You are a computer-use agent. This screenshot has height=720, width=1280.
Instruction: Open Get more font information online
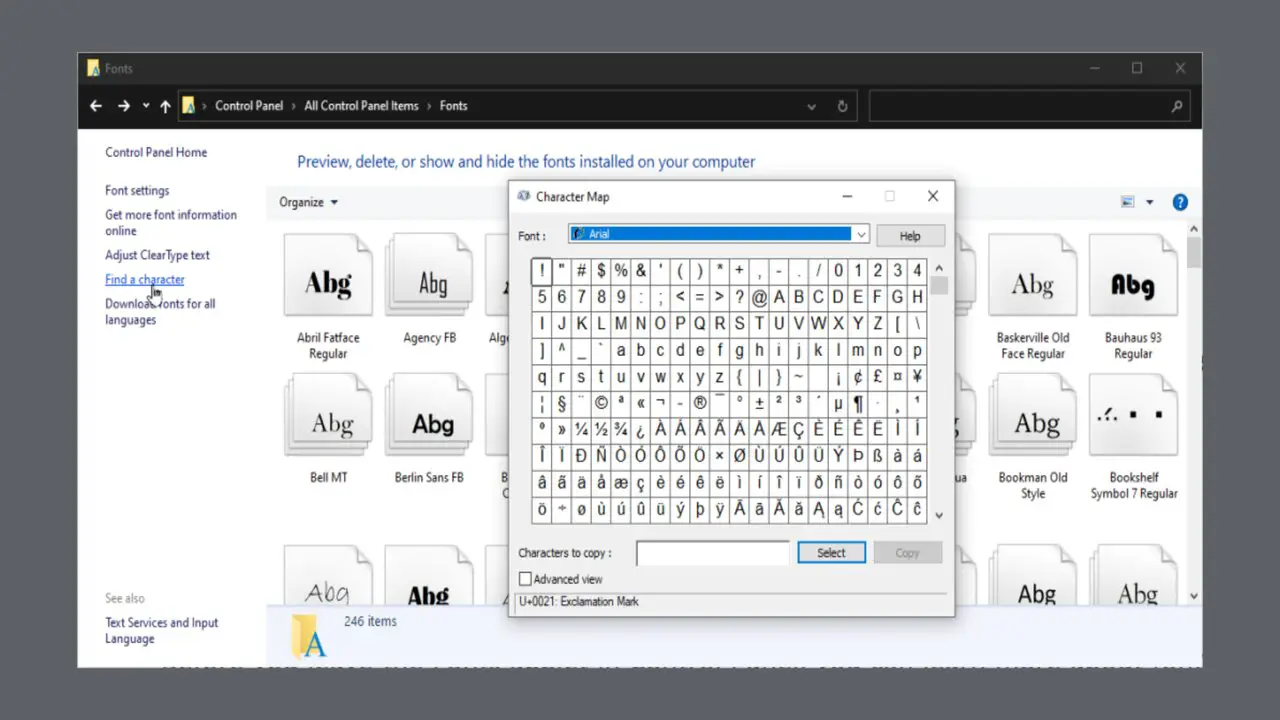click(171, 222)
